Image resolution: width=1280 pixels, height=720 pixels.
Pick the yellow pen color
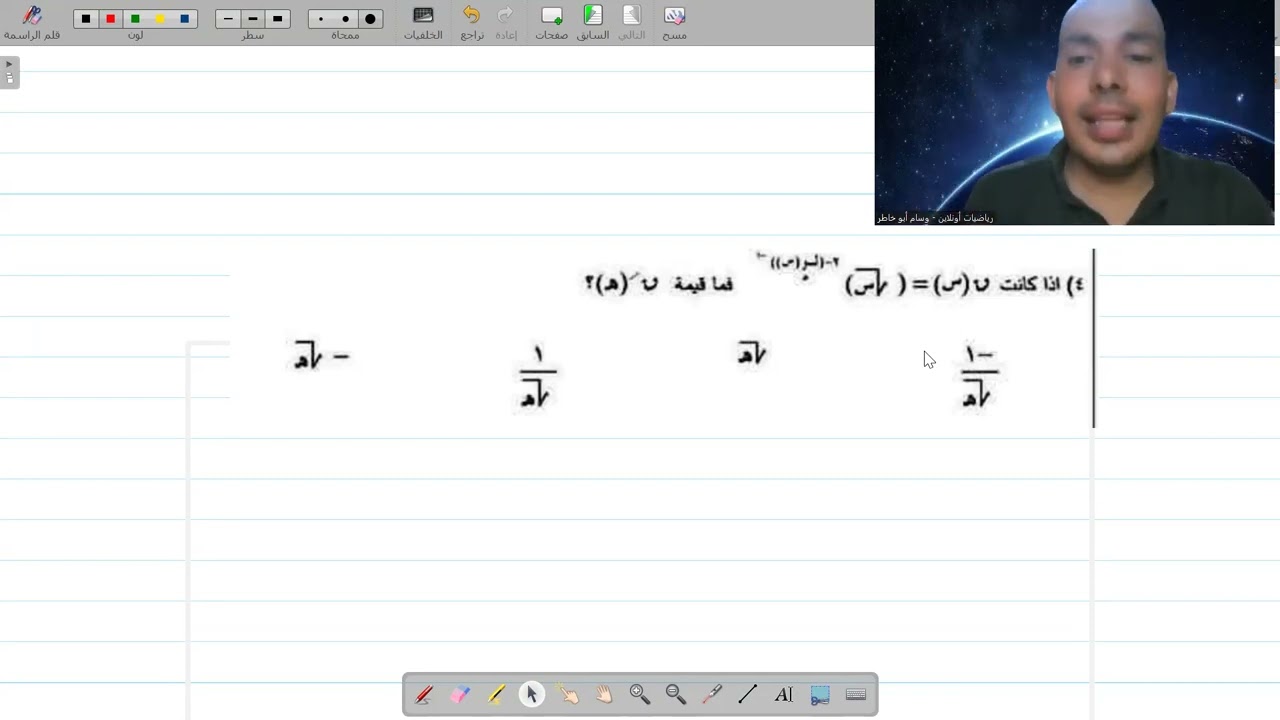[160, 19]
